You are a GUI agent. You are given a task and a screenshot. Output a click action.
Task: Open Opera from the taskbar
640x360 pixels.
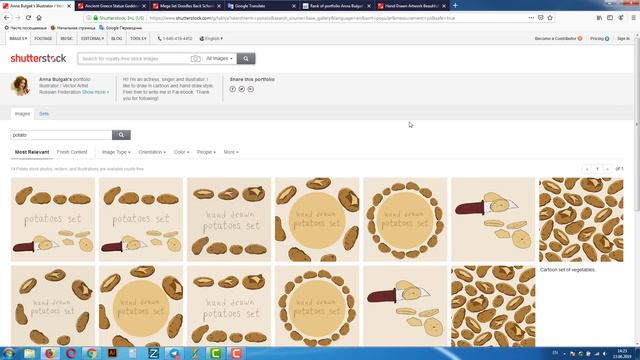(71, 353)
